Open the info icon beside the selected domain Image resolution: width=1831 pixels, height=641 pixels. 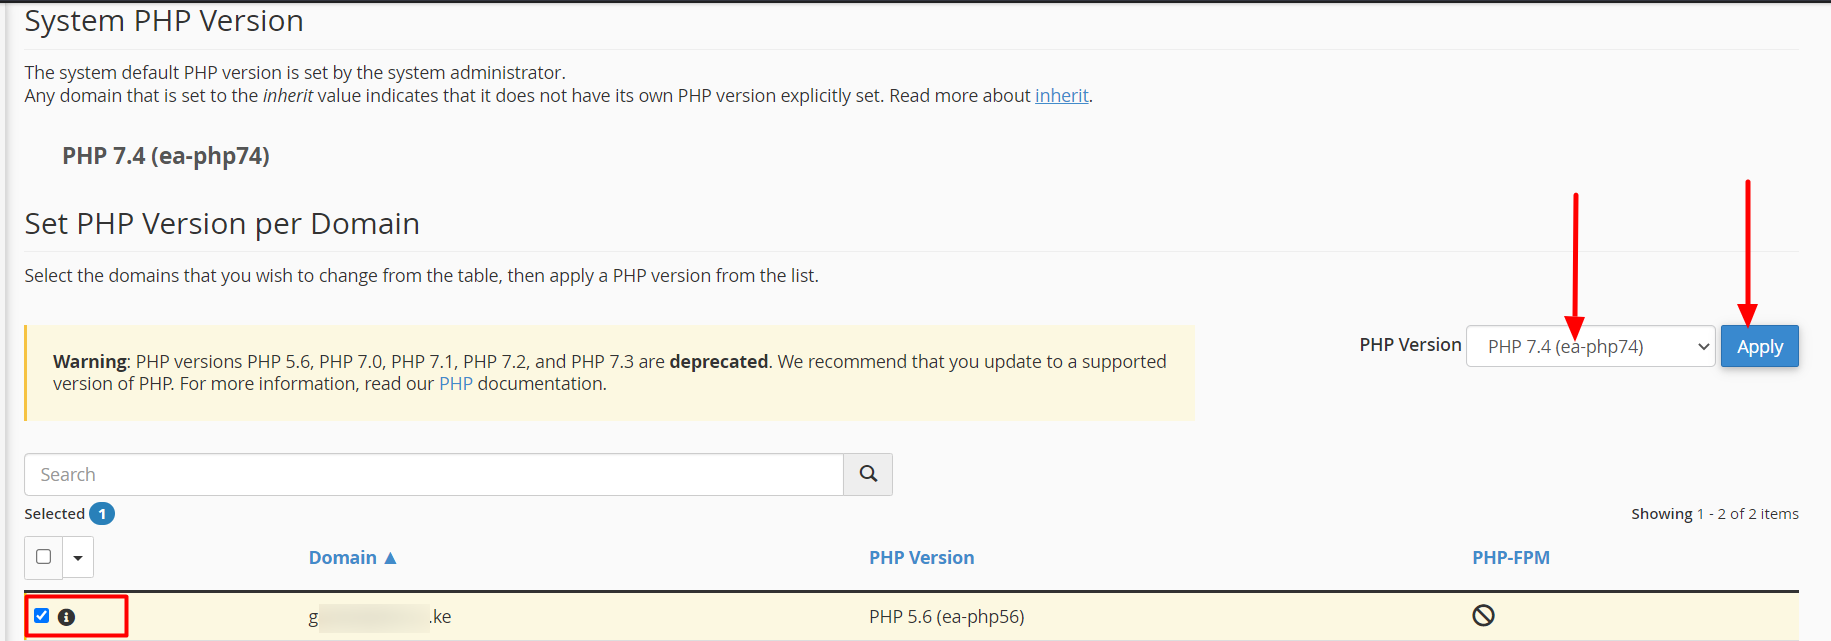66,616
